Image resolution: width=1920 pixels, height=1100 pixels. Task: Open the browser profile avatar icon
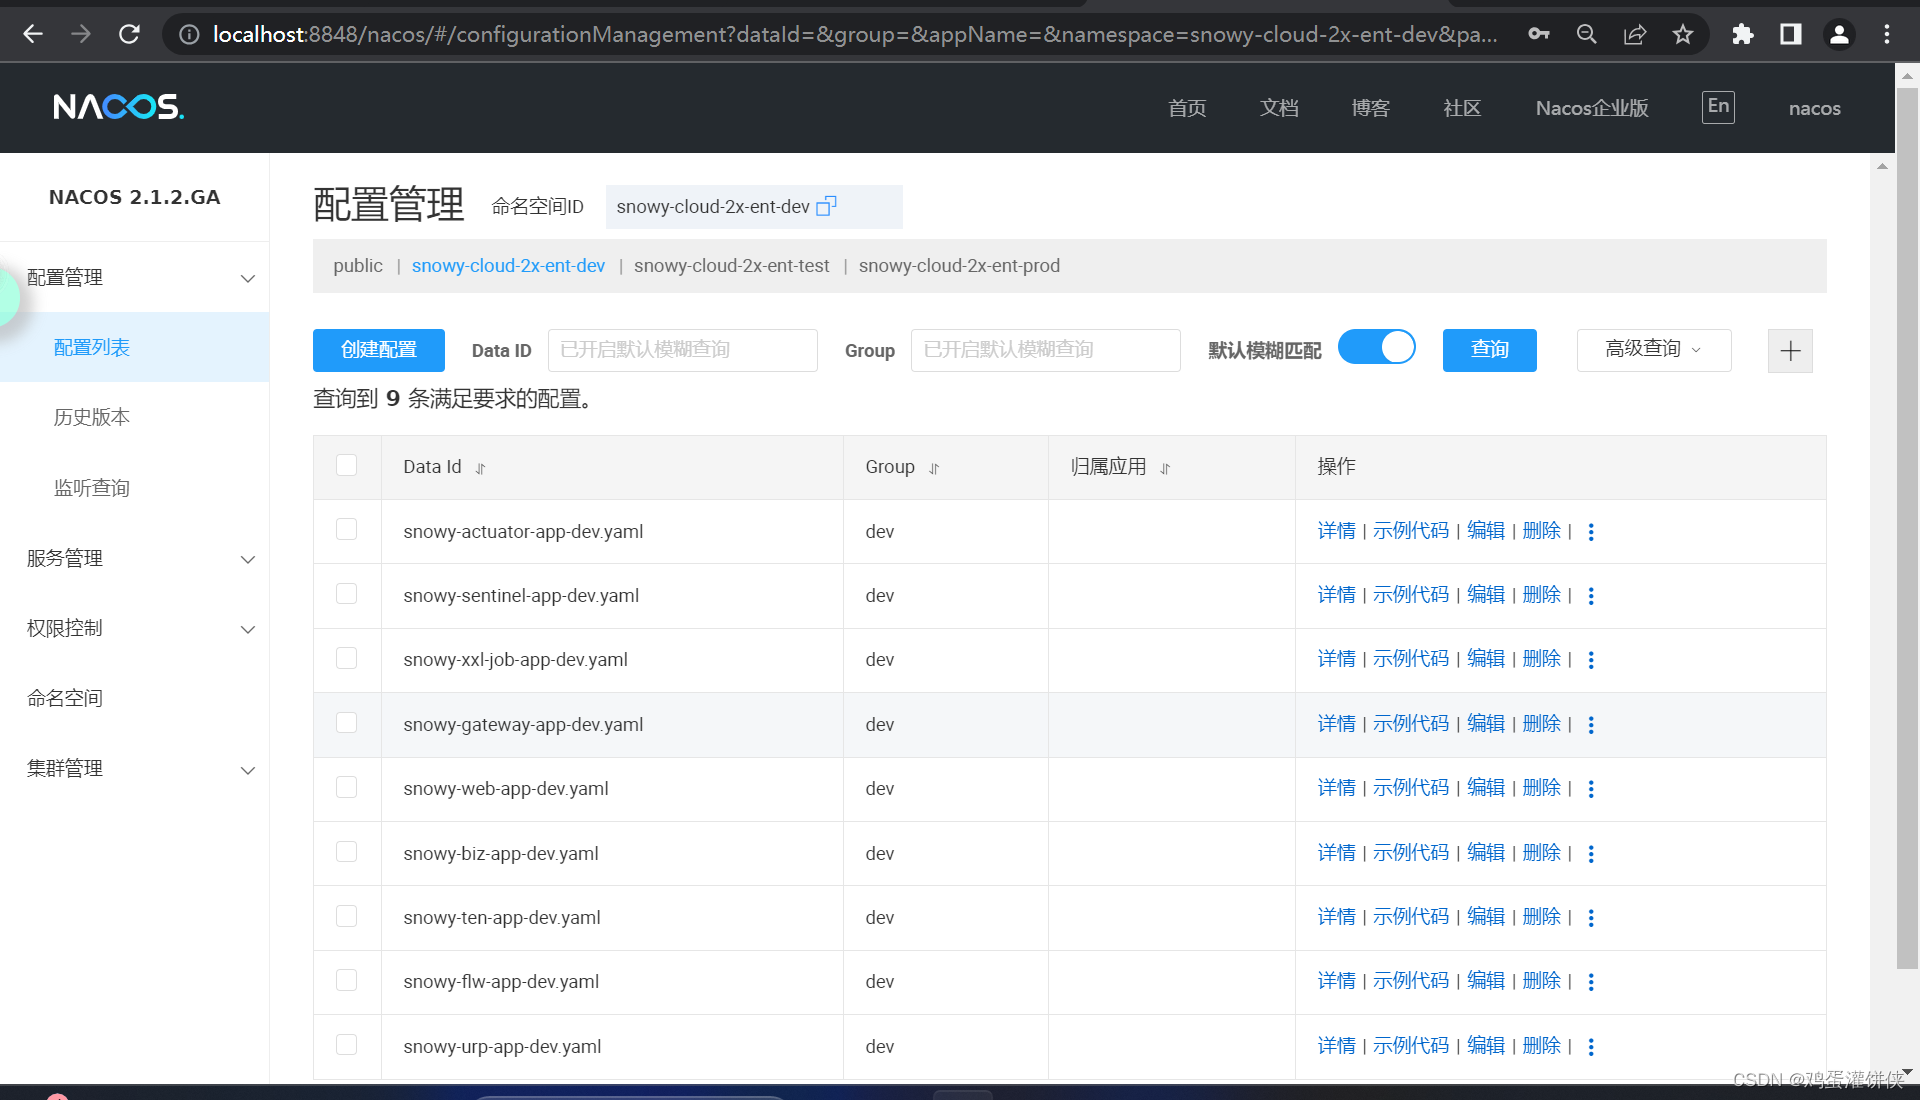[1839, 34]
